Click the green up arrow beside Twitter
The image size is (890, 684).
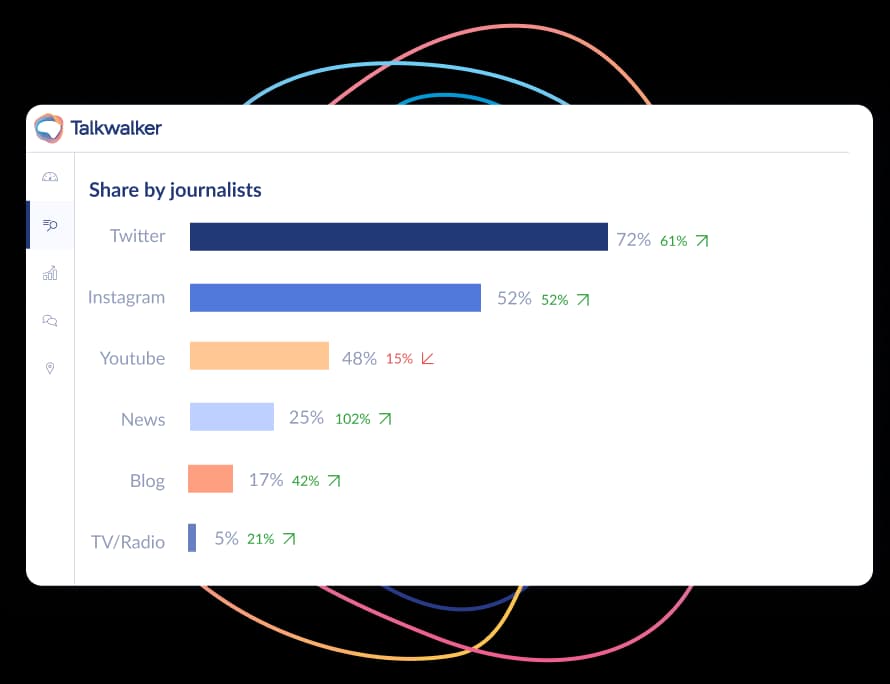(702, 241)
